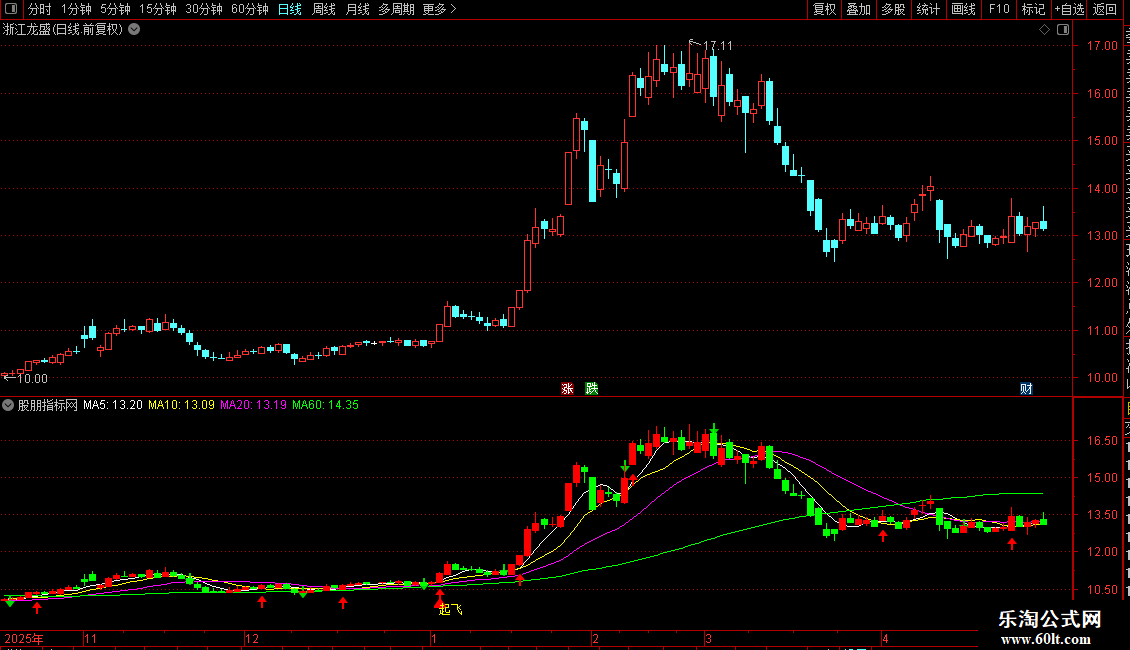Click the MA5: 13.20 indicator value
This screenshot has width=1130, height=650.
(x=112, y=405)
